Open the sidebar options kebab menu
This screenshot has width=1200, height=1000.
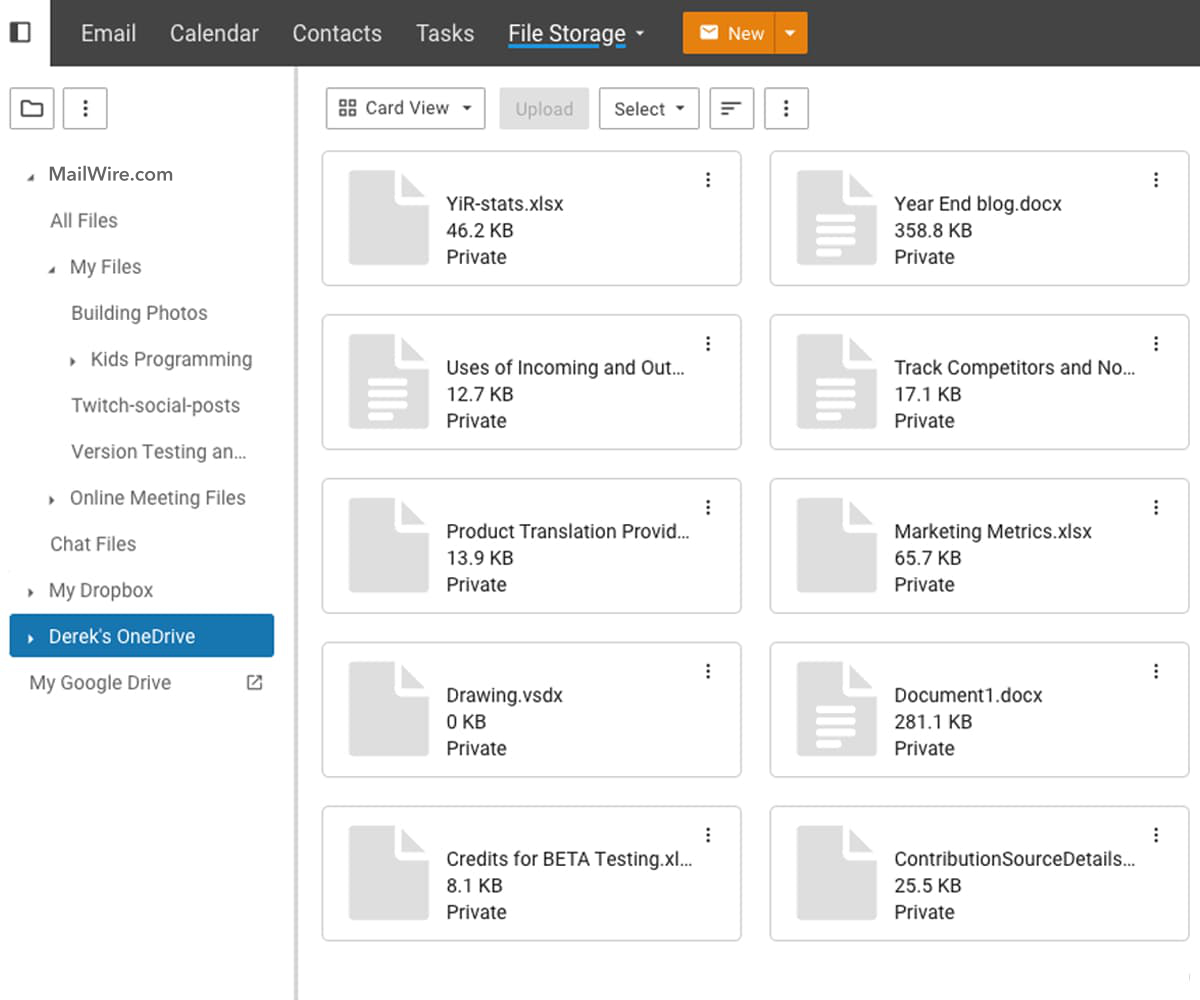(x=85, y=108)
